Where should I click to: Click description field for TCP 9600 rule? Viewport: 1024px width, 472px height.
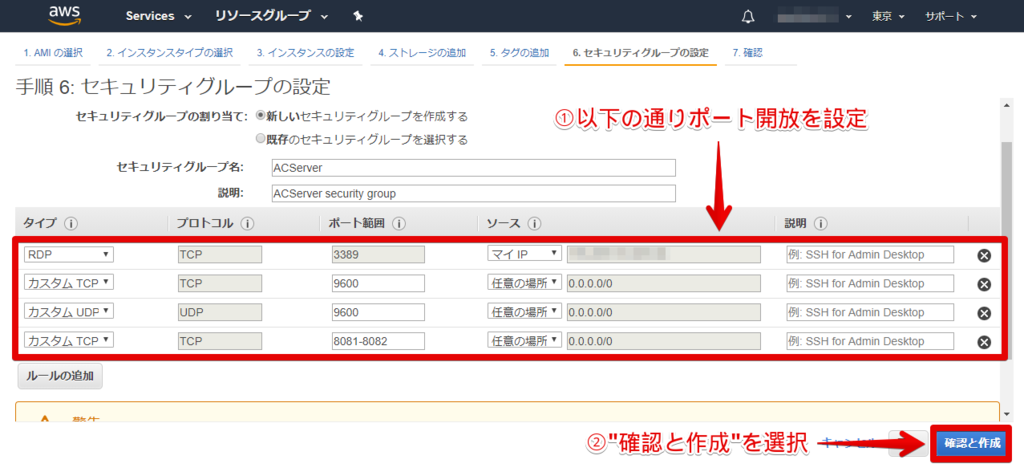pos(870,283)
